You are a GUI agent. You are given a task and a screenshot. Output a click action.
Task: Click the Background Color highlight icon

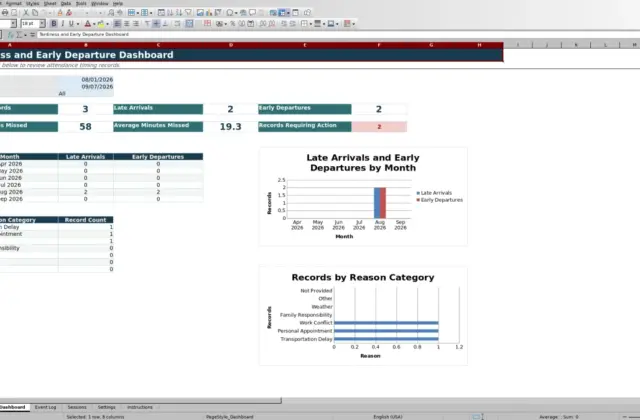point(101,24)
